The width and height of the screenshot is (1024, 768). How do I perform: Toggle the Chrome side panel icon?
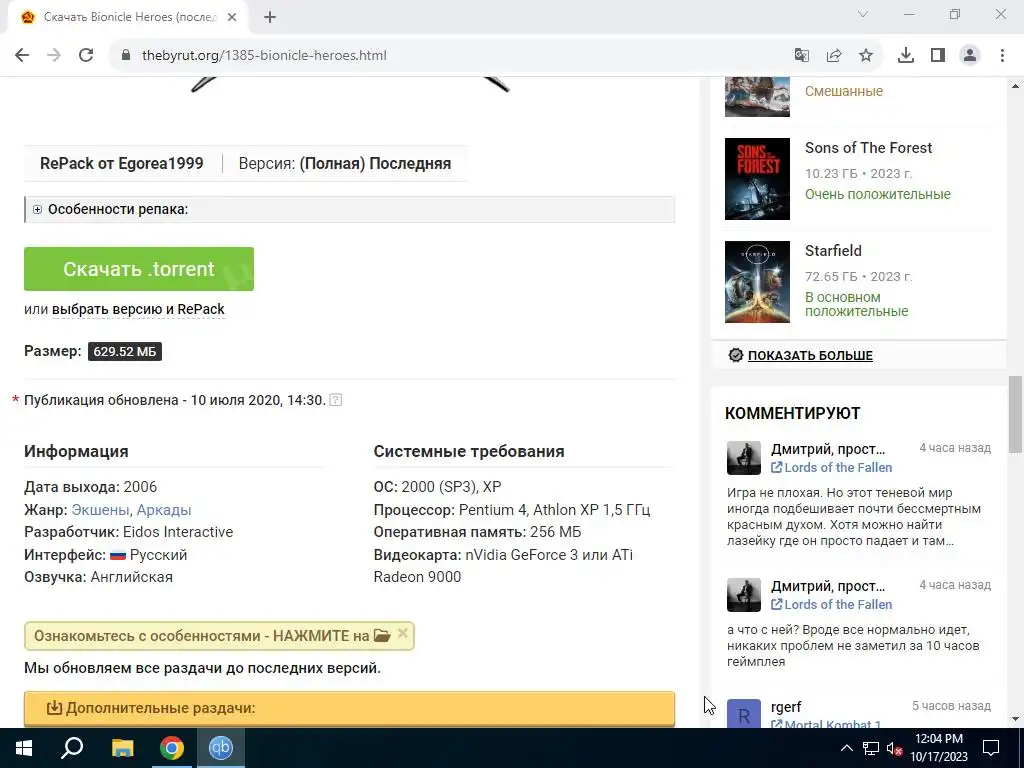(938, 56)
